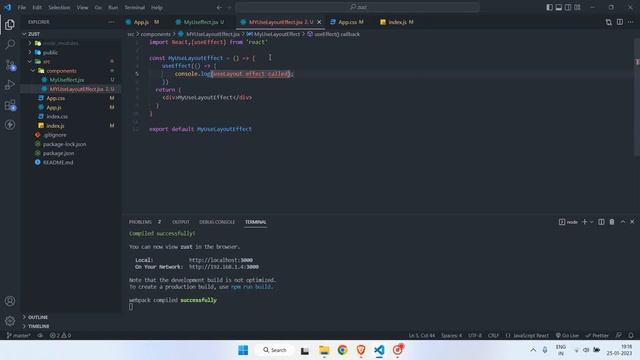The height and width of the screenshot is (360, 640).
Task: Switch to the DEBUG CONSOLE panel tab
Action: (x=217, y=222)
